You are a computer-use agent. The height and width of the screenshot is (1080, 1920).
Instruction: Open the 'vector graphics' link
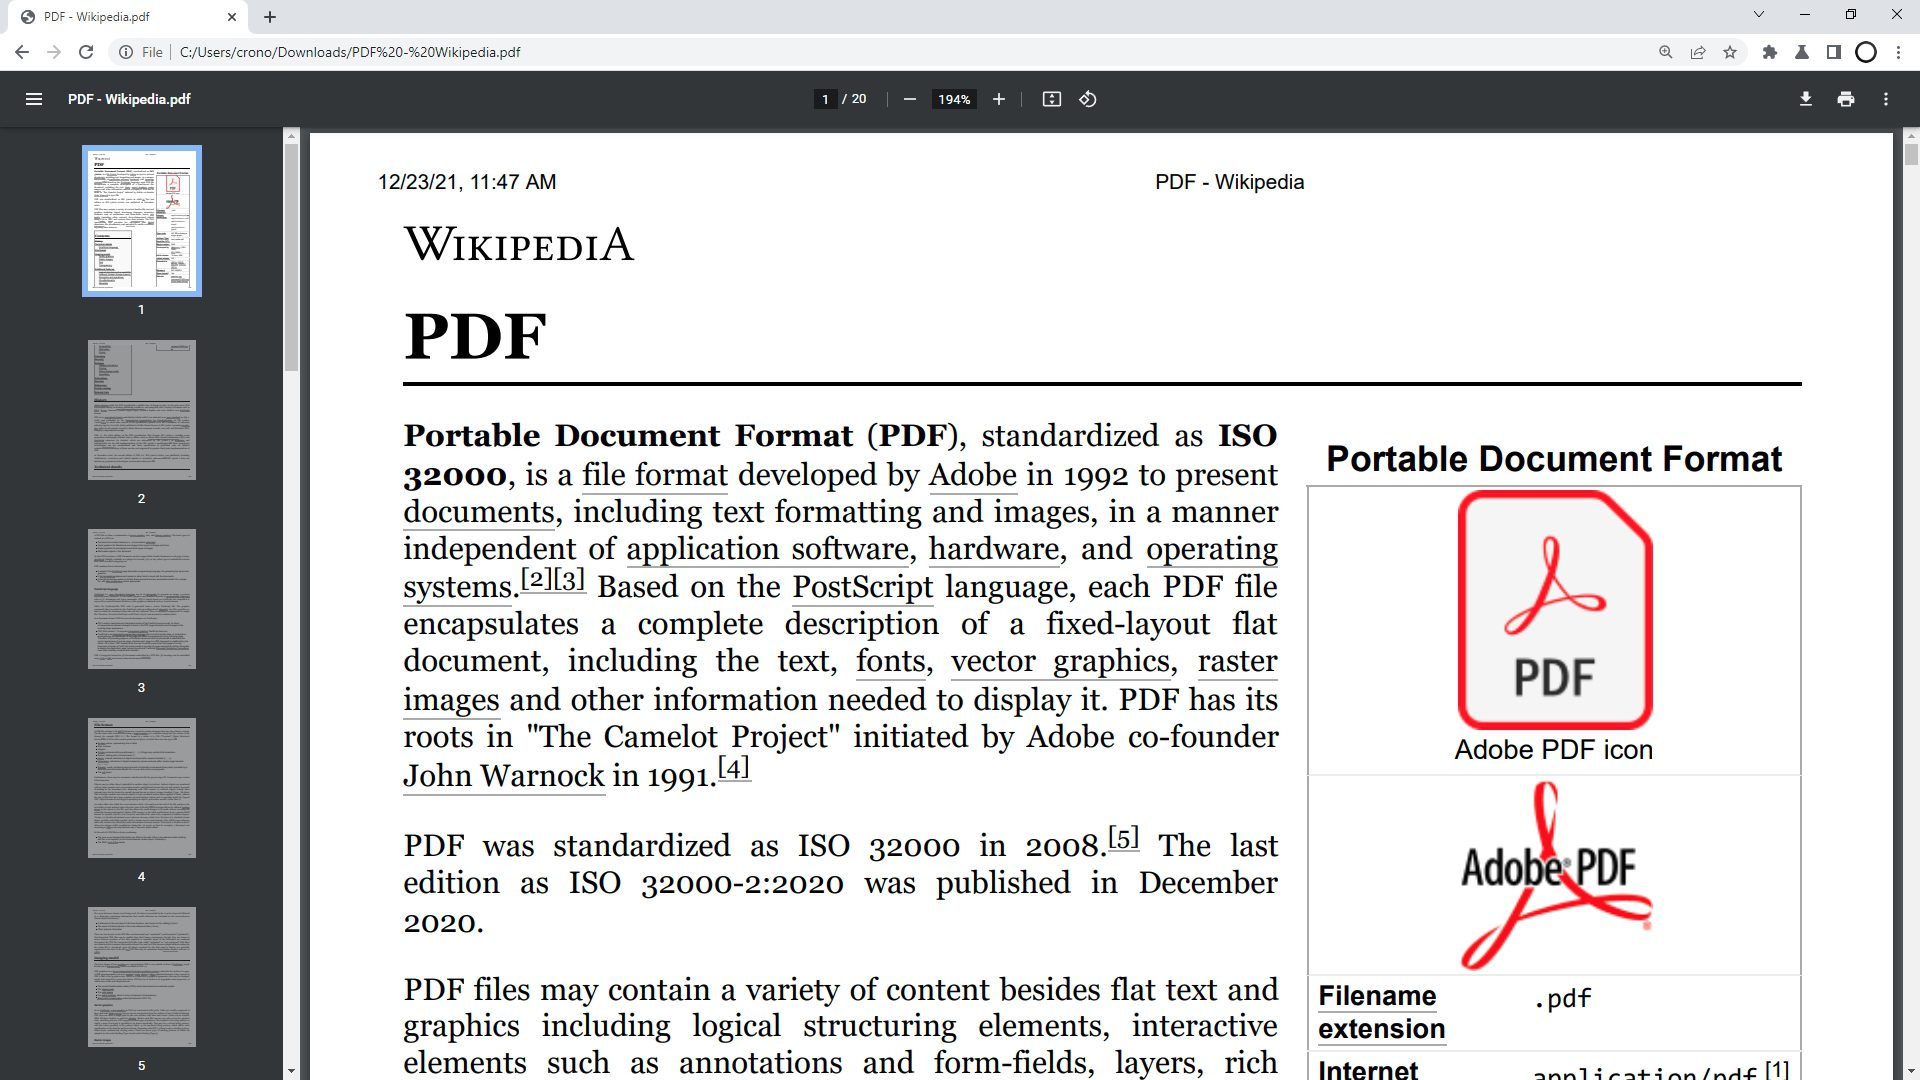coord(1060,661)
